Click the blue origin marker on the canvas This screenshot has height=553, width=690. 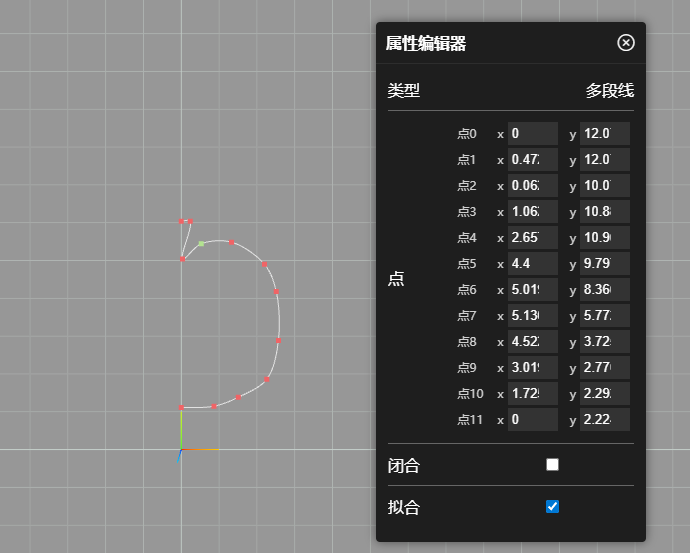tap(180, 454)
